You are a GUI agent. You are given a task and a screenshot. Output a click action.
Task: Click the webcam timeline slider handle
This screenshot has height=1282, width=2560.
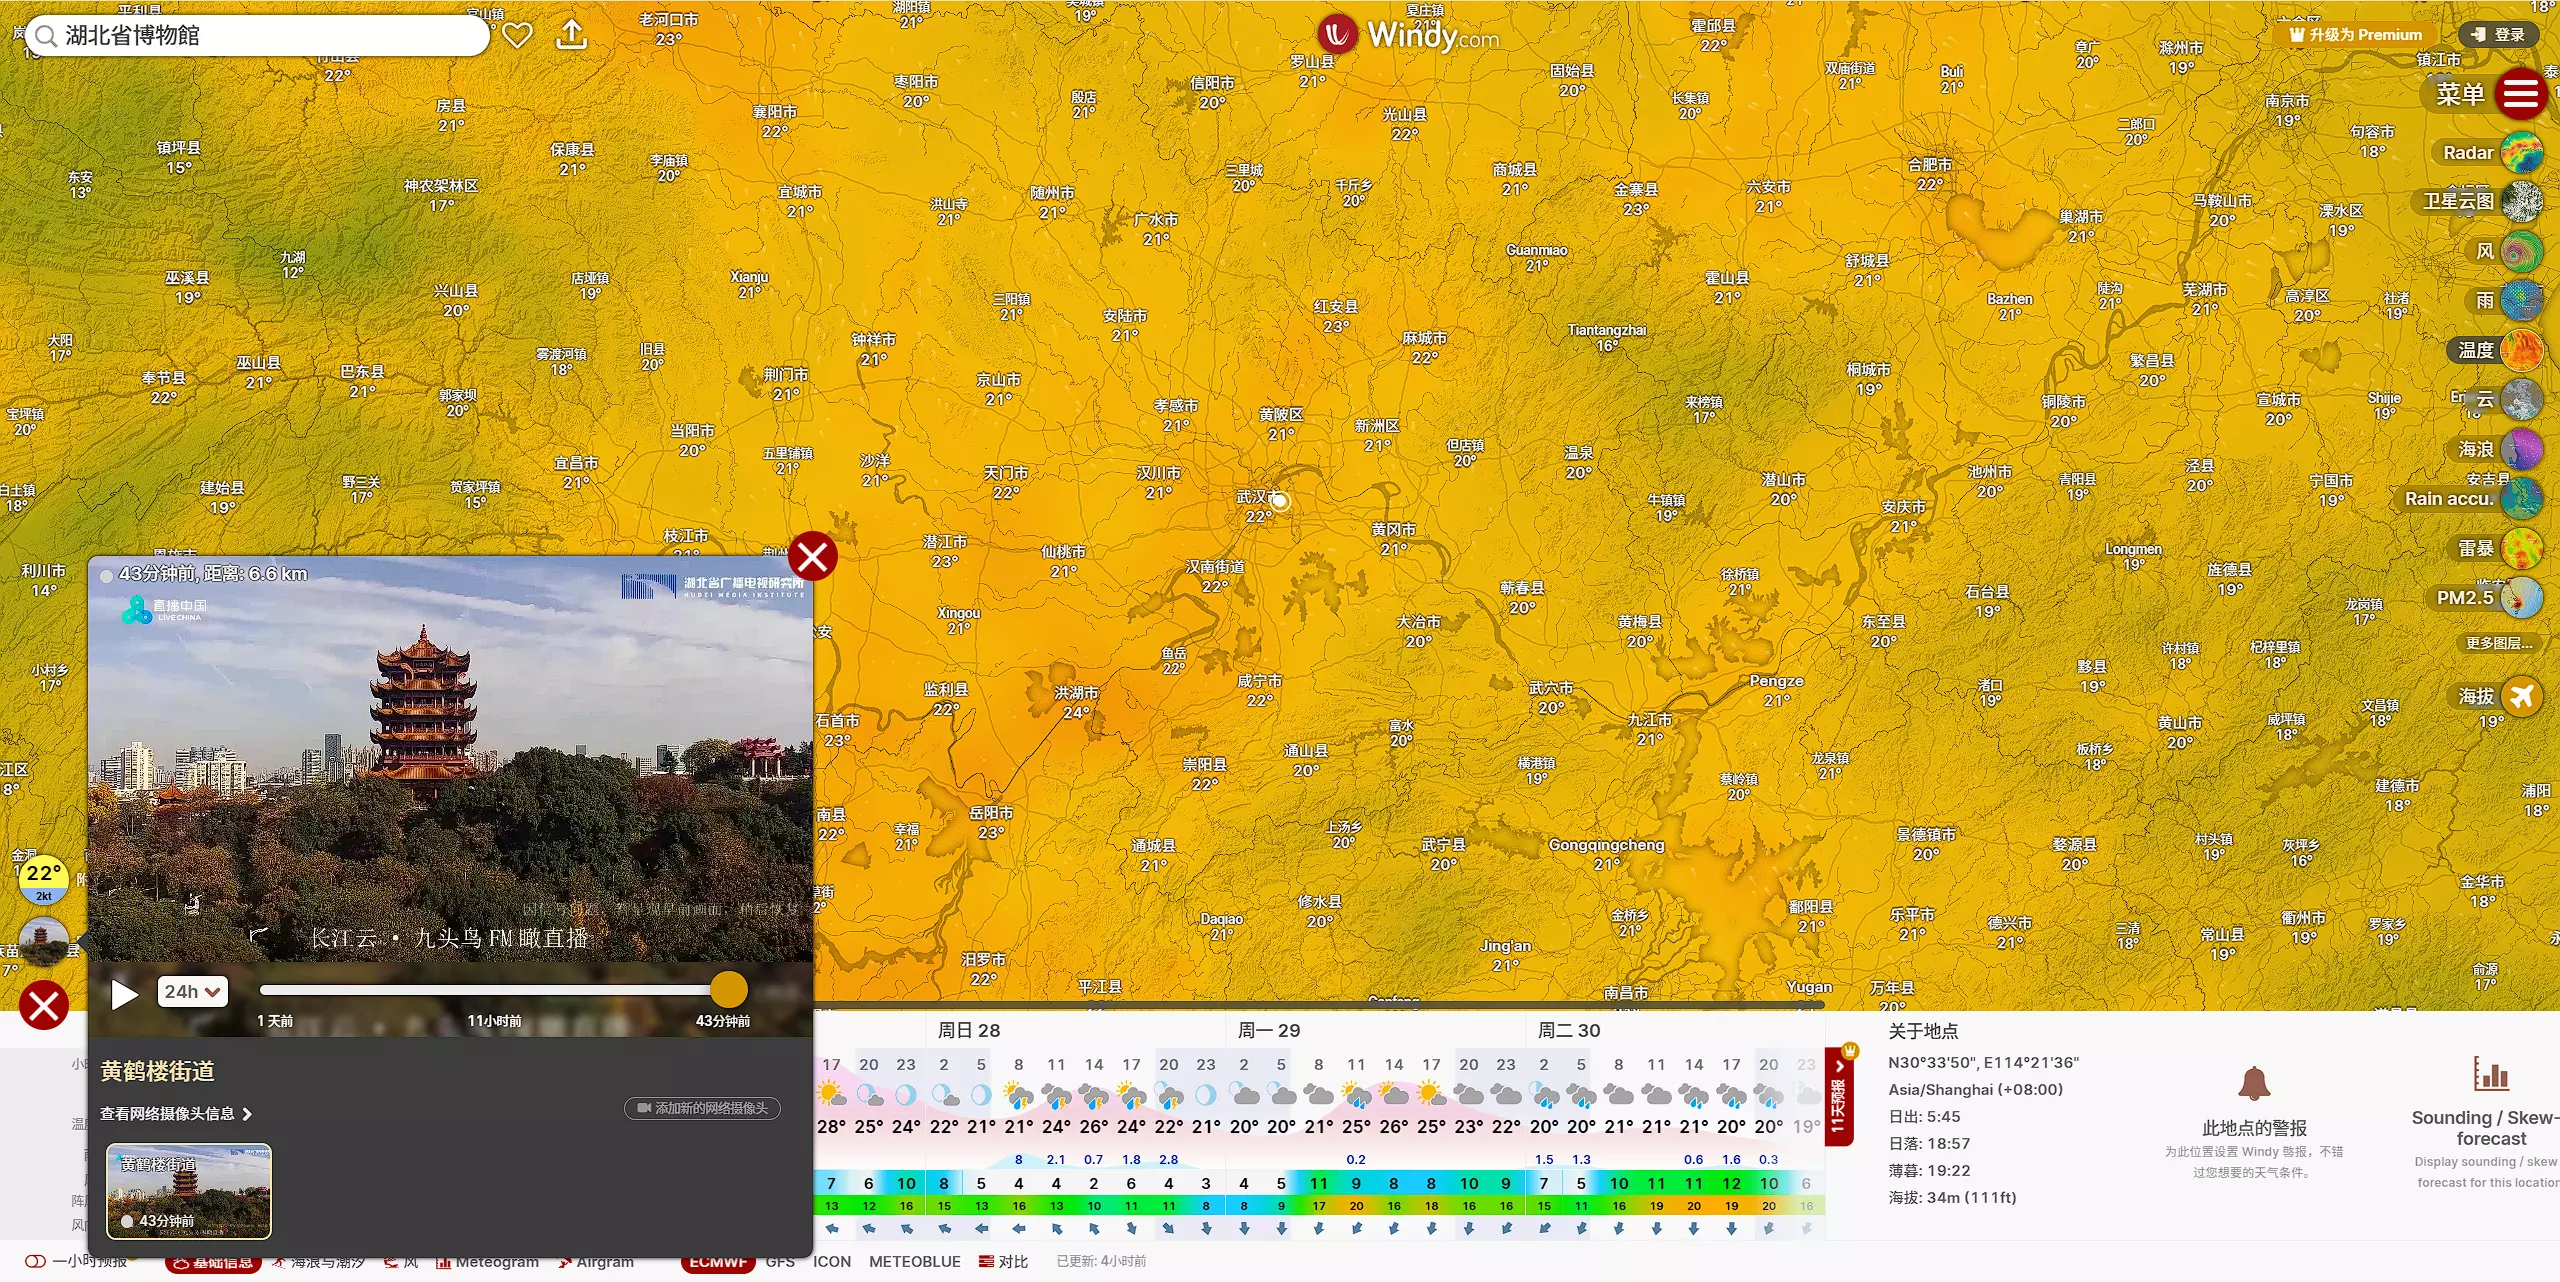[x=729, y=990]
